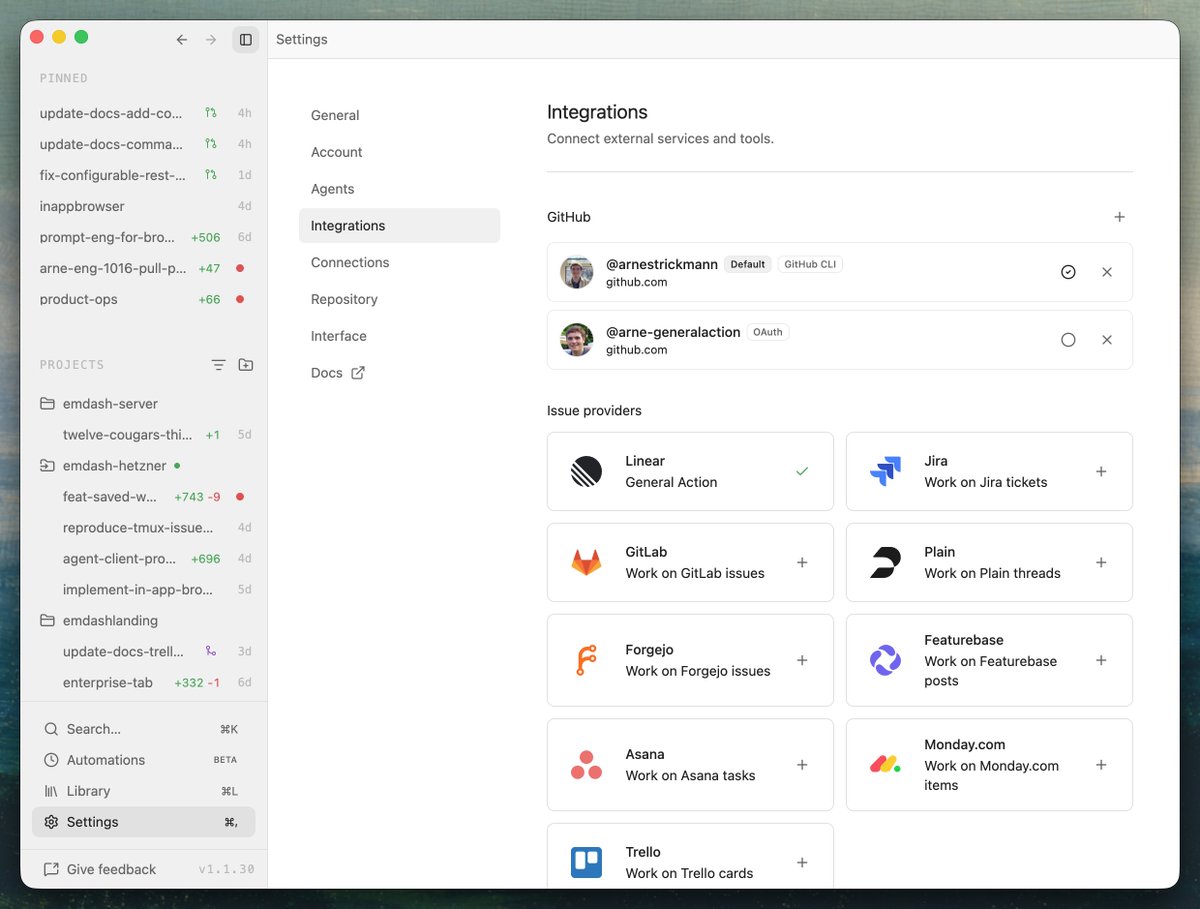Image resolution: width=1200 pixels, height=909 pixels.
Task: Open the Agents settings tab
Action: click(399, 189)
